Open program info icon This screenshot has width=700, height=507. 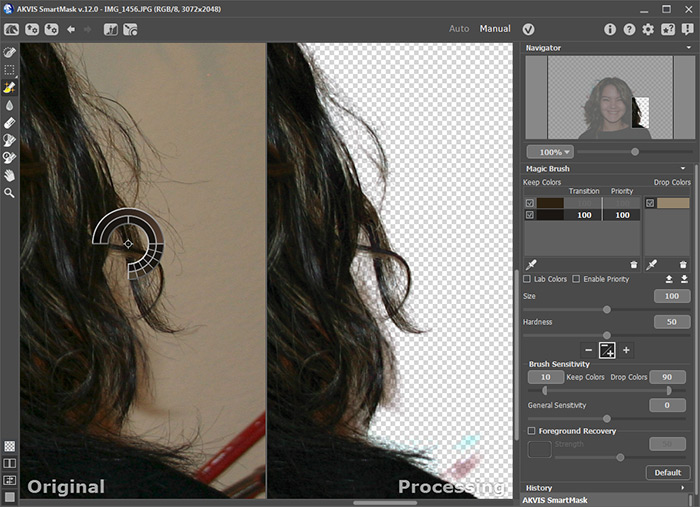pyautogui.click(x=610, y=29)
